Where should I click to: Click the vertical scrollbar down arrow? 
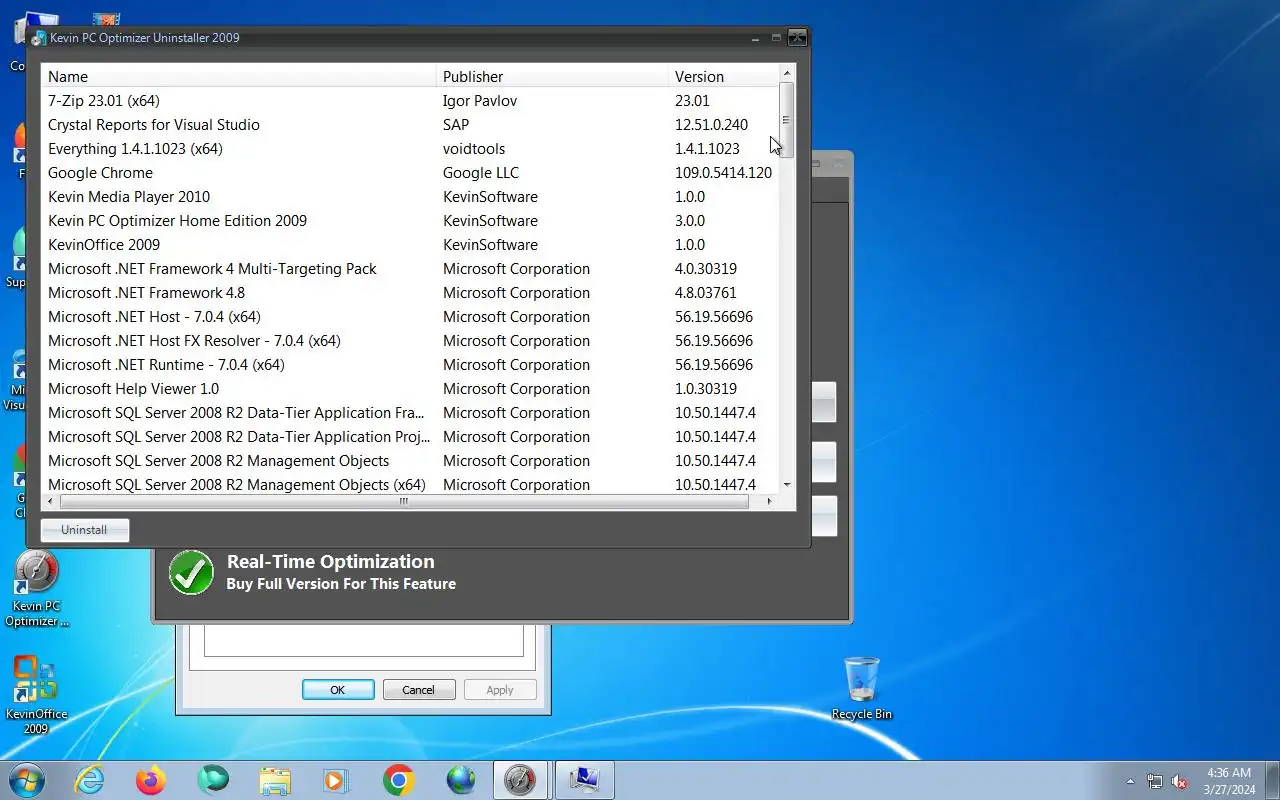tap(787, 484)
